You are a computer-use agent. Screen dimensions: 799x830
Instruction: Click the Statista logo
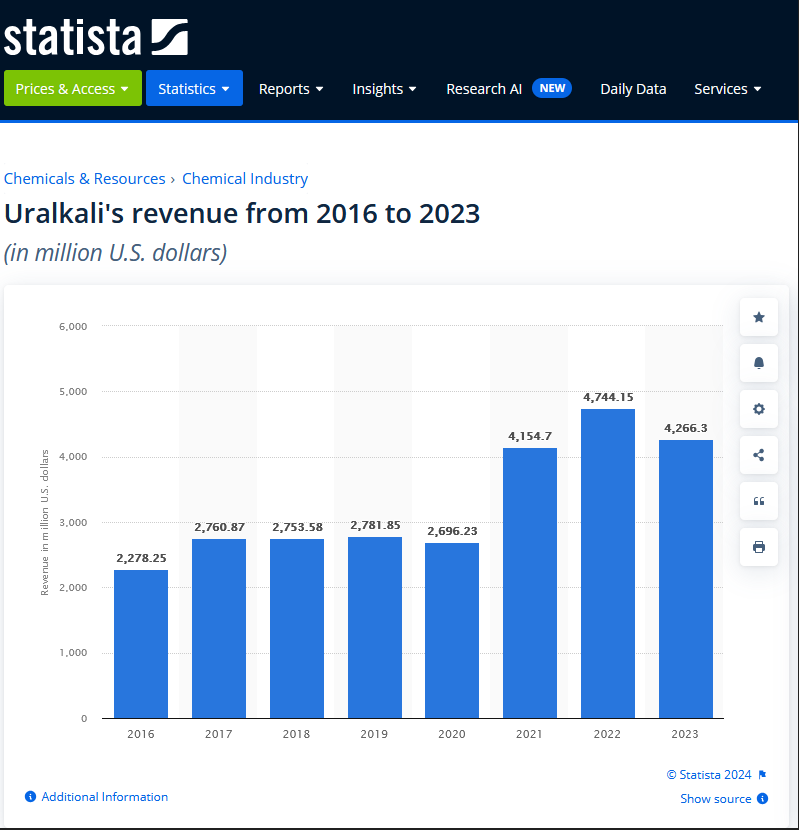96,37
